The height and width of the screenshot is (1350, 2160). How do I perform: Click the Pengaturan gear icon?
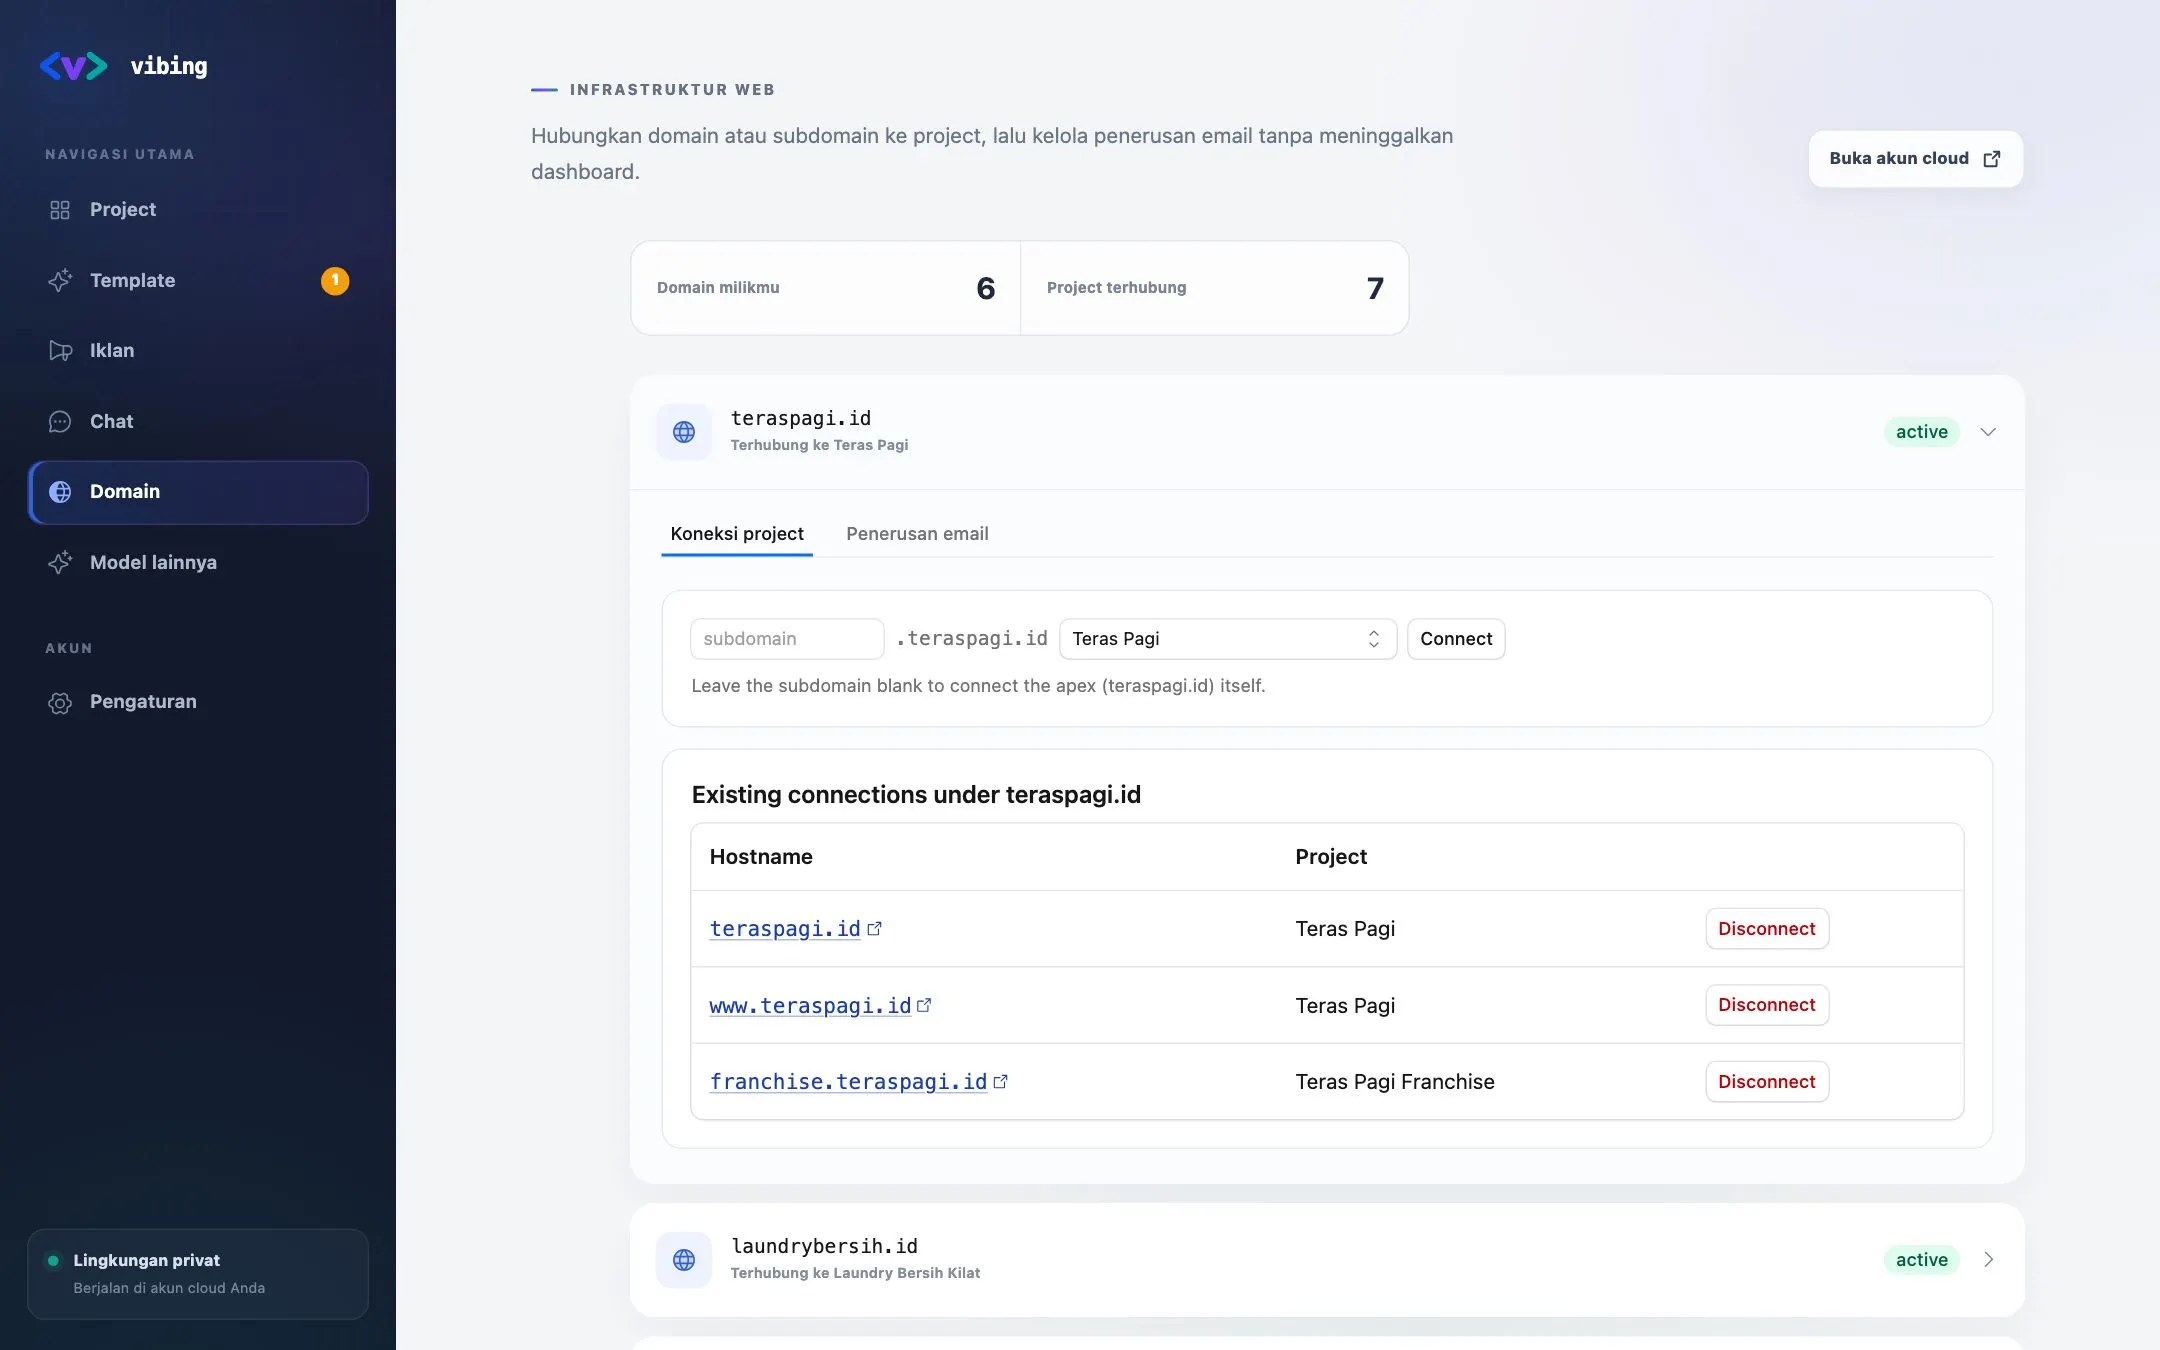point(60,702)
